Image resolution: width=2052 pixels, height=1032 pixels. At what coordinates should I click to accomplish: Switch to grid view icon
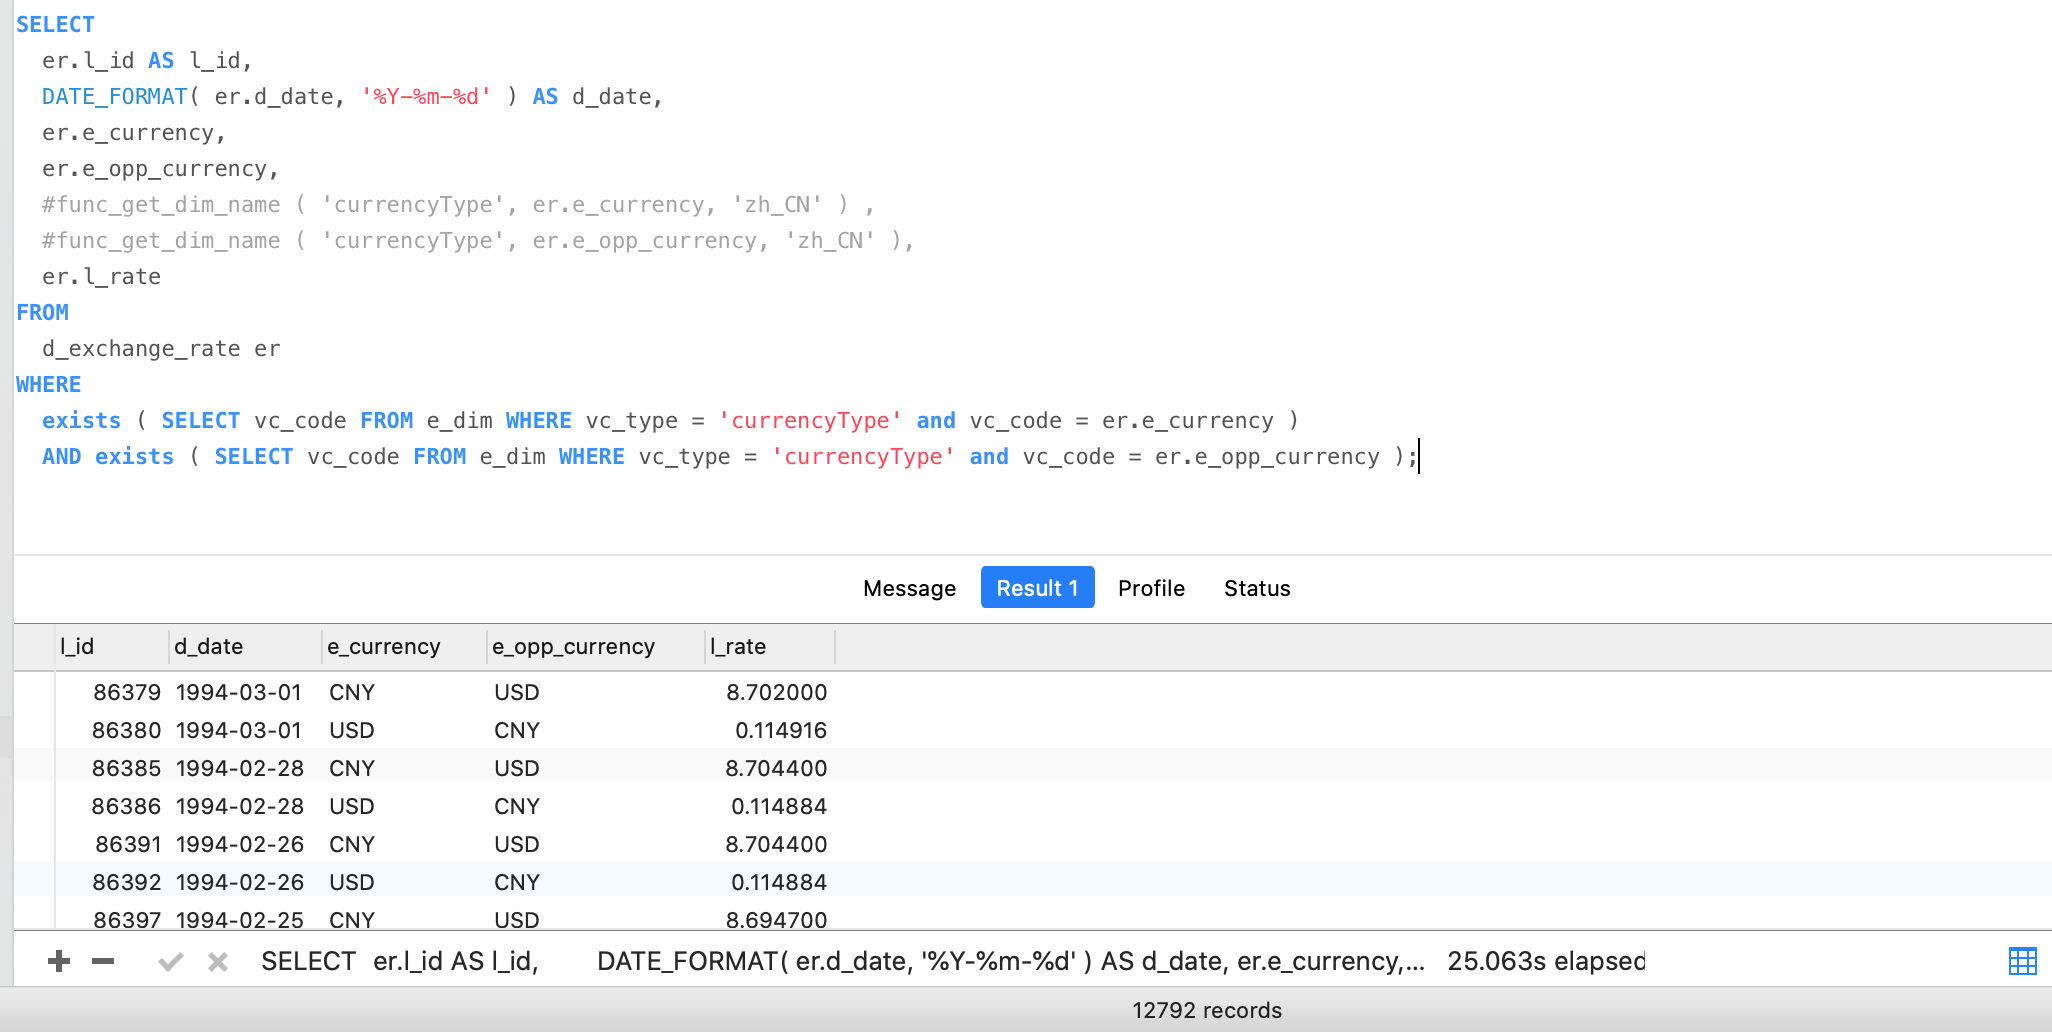pos(2022,961)
